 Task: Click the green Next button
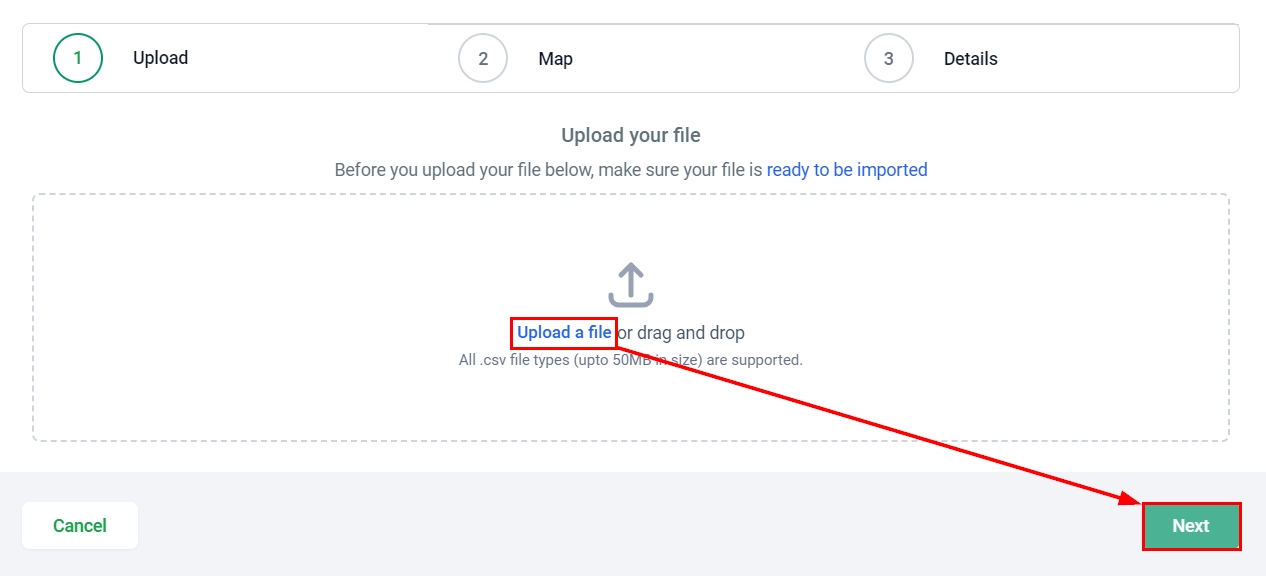pyautogui.click(x=1190, y=526)
